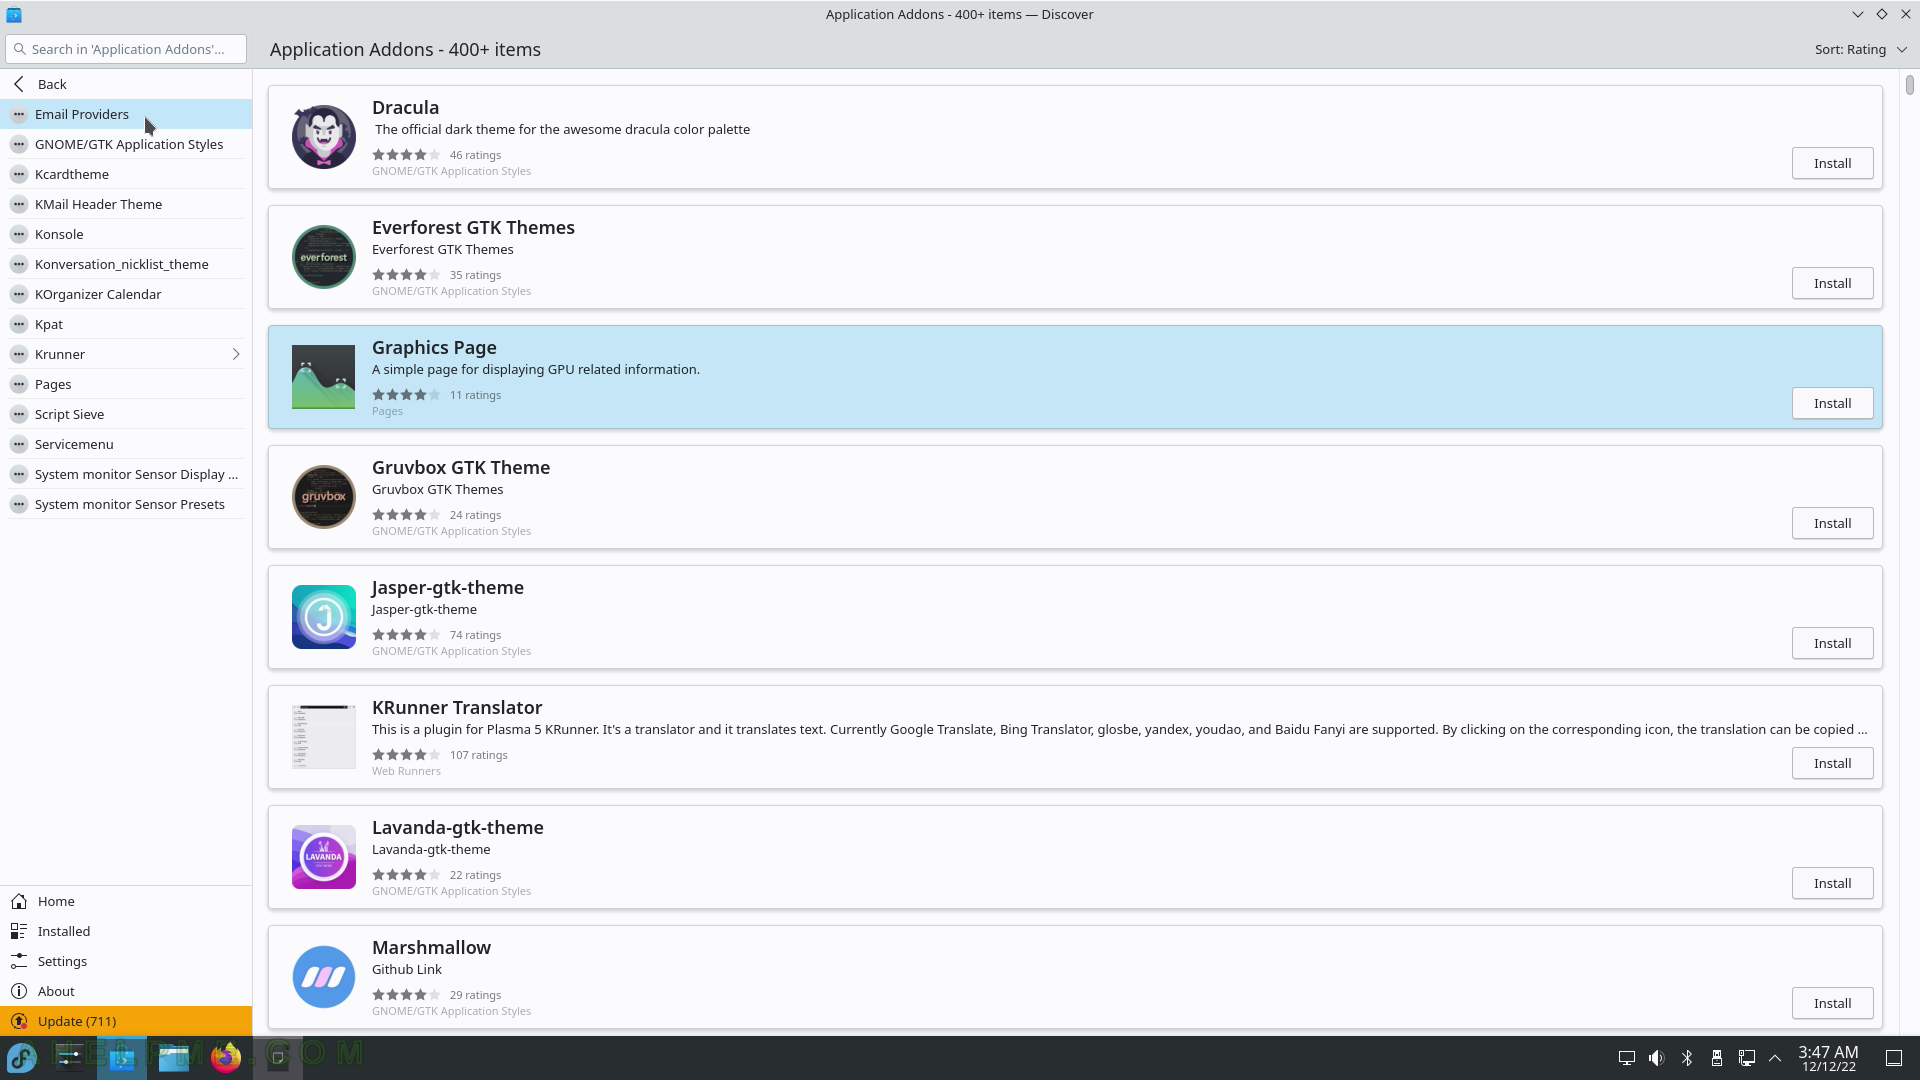Open the Graphics Page icon
This screenshot has width=1920, height=1080.
click(x=323, y=377)
